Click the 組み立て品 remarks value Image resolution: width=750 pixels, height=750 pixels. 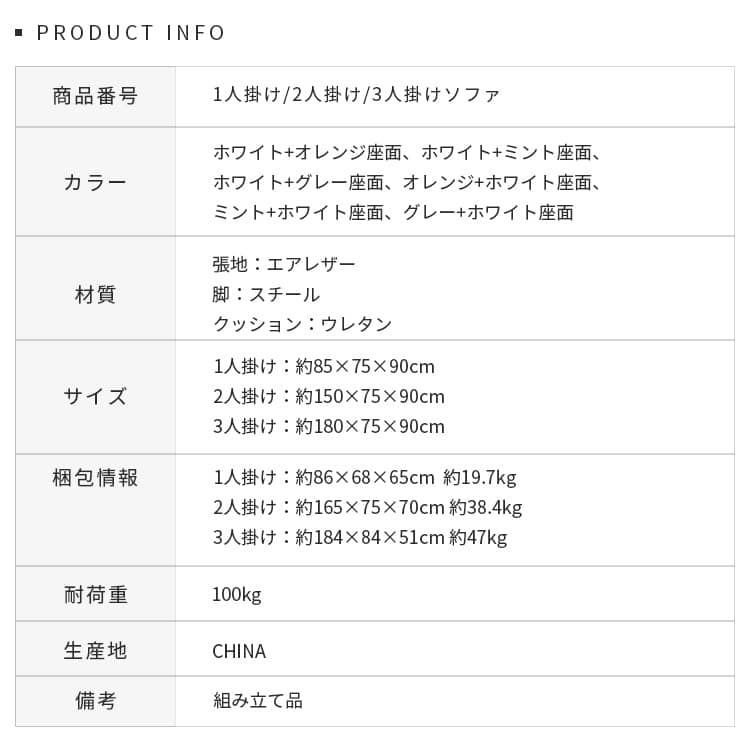(x=258, y=700)
